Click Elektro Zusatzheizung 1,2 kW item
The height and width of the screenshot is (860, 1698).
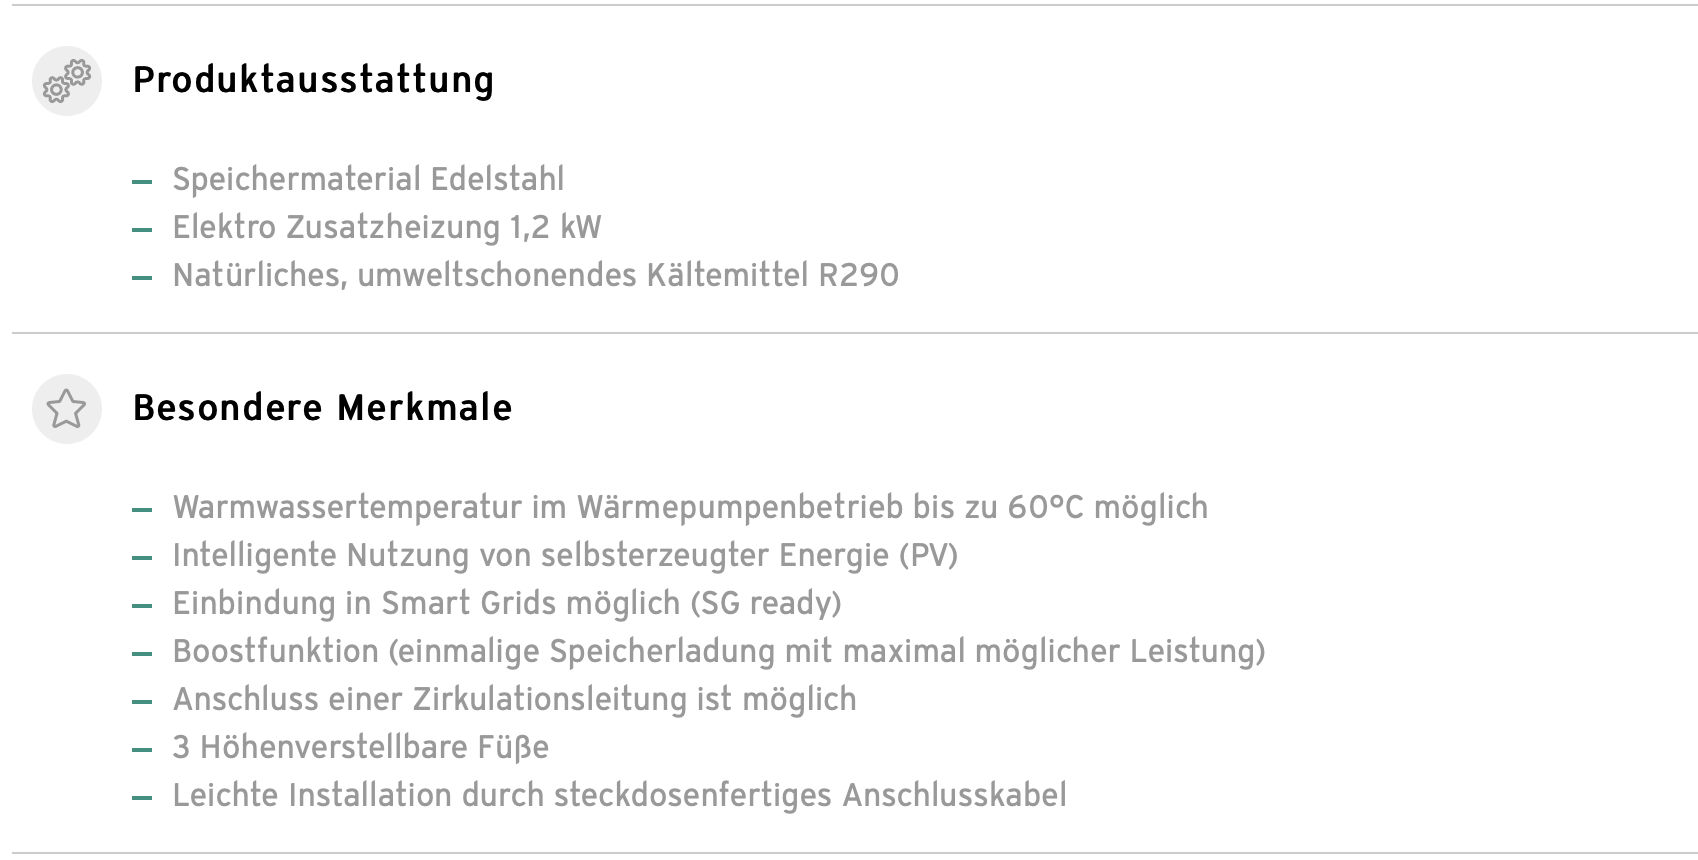tap(387, 227)
